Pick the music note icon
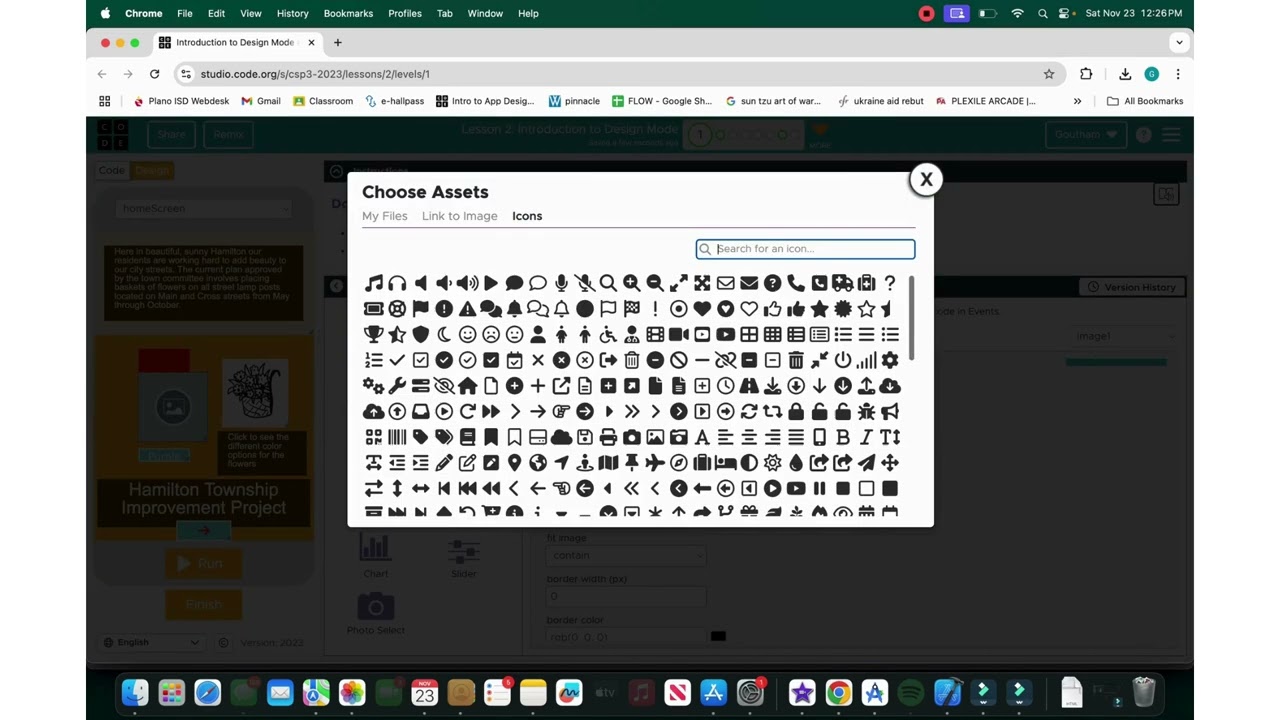Image resolution: width=1280 pixels, height=720 pixels. coord(374,283)
